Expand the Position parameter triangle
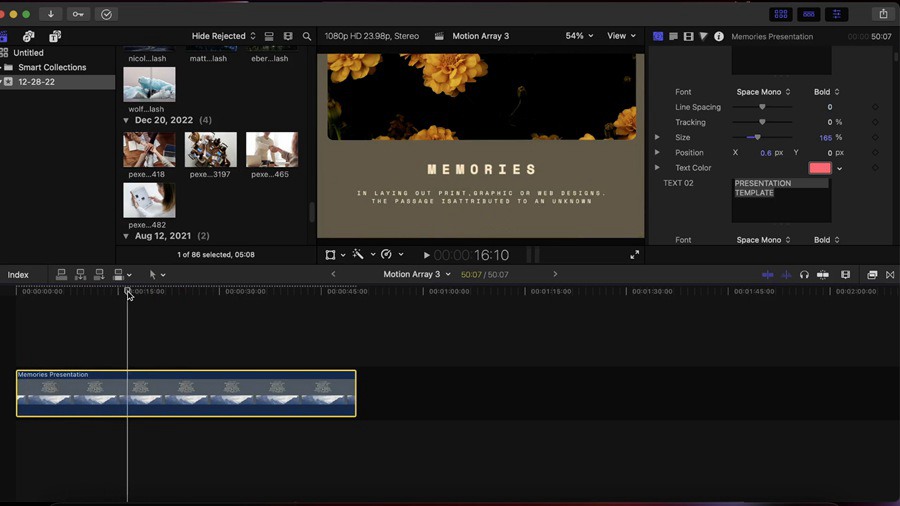The width and height of the screenshot is (900, 506). pos(657,152)
